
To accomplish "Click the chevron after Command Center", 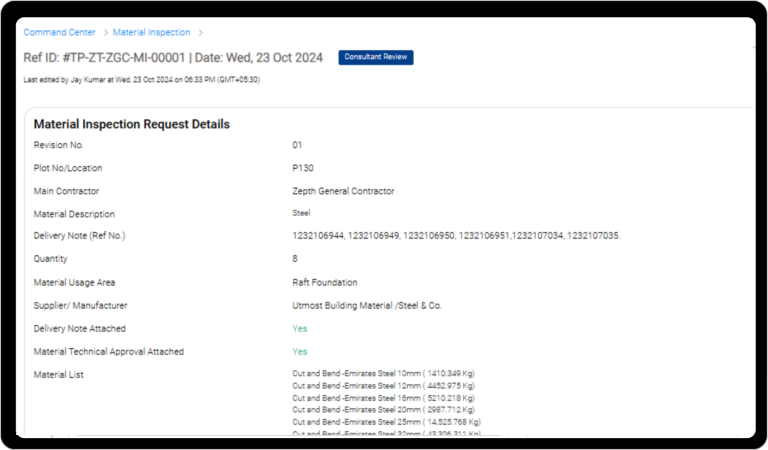I will point(104,33).
